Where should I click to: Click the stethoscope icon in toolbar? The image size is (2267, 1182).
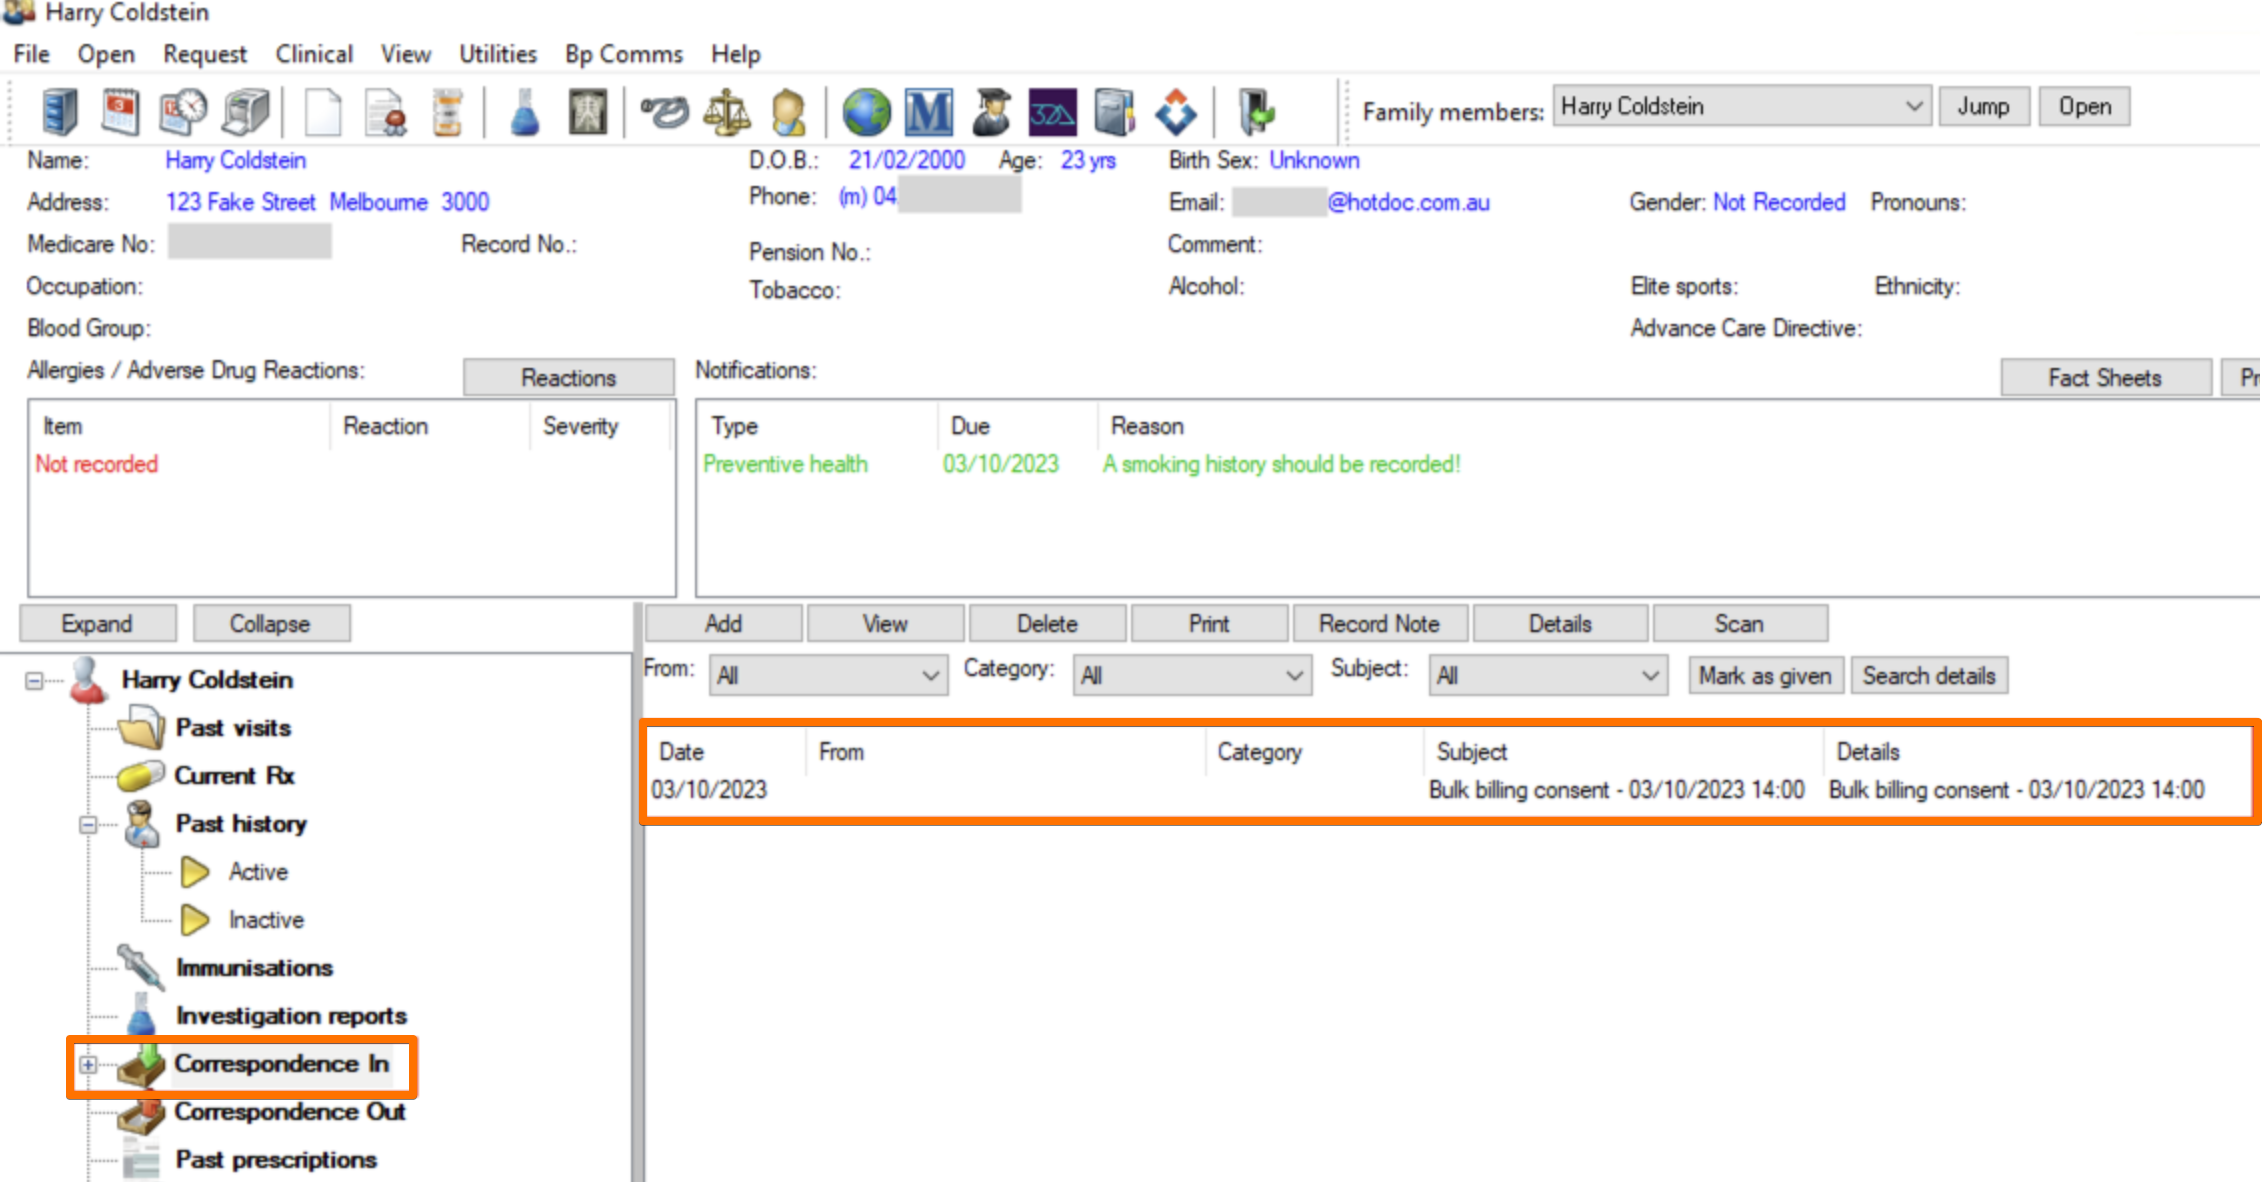click(x=664, y=112)
